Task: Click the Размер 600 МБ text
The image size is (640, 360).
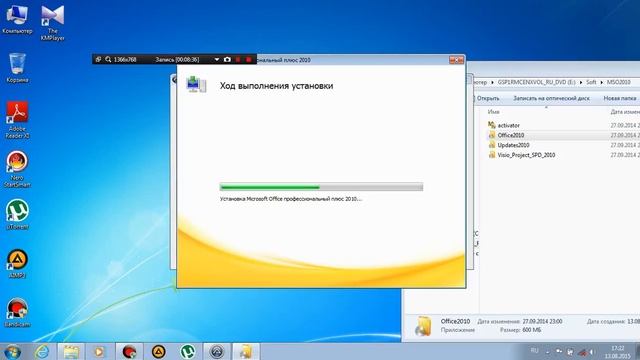Action: point(520,330)
